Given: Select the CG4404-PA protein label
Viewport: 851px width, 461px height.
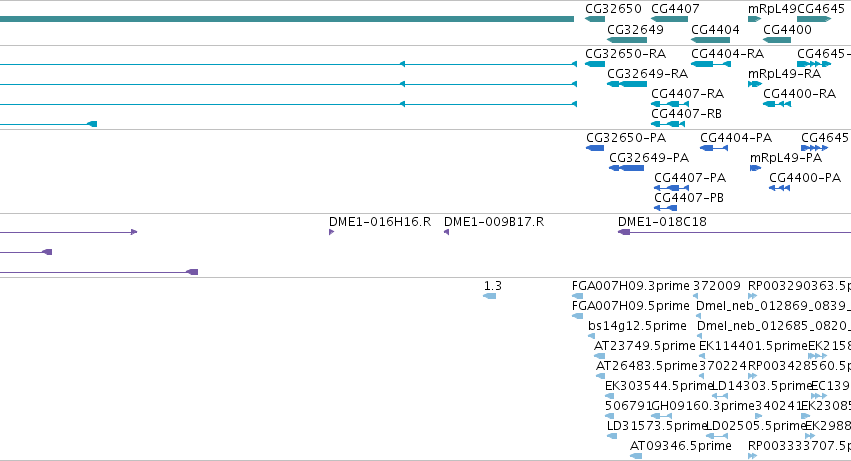Looking at the screenshot, I should point(736,137).
